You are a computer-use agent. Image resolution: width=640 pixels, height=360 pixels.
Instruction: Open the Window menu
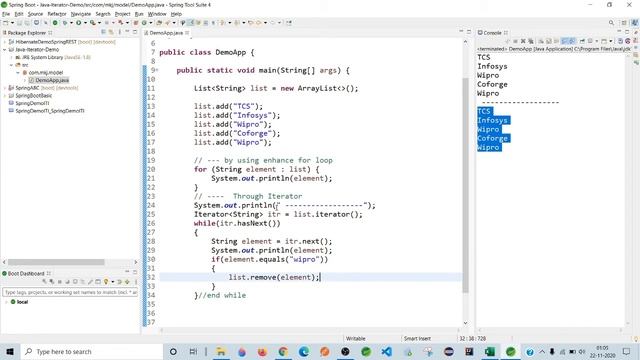[x=157, y=14]
